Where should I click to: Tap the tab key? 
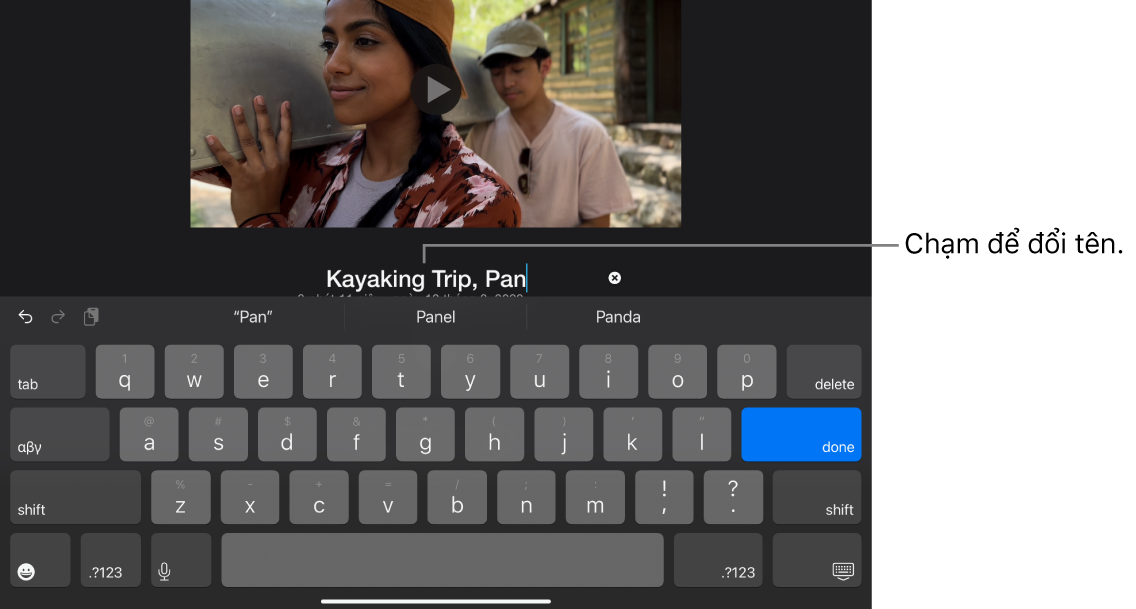point(48,371)
